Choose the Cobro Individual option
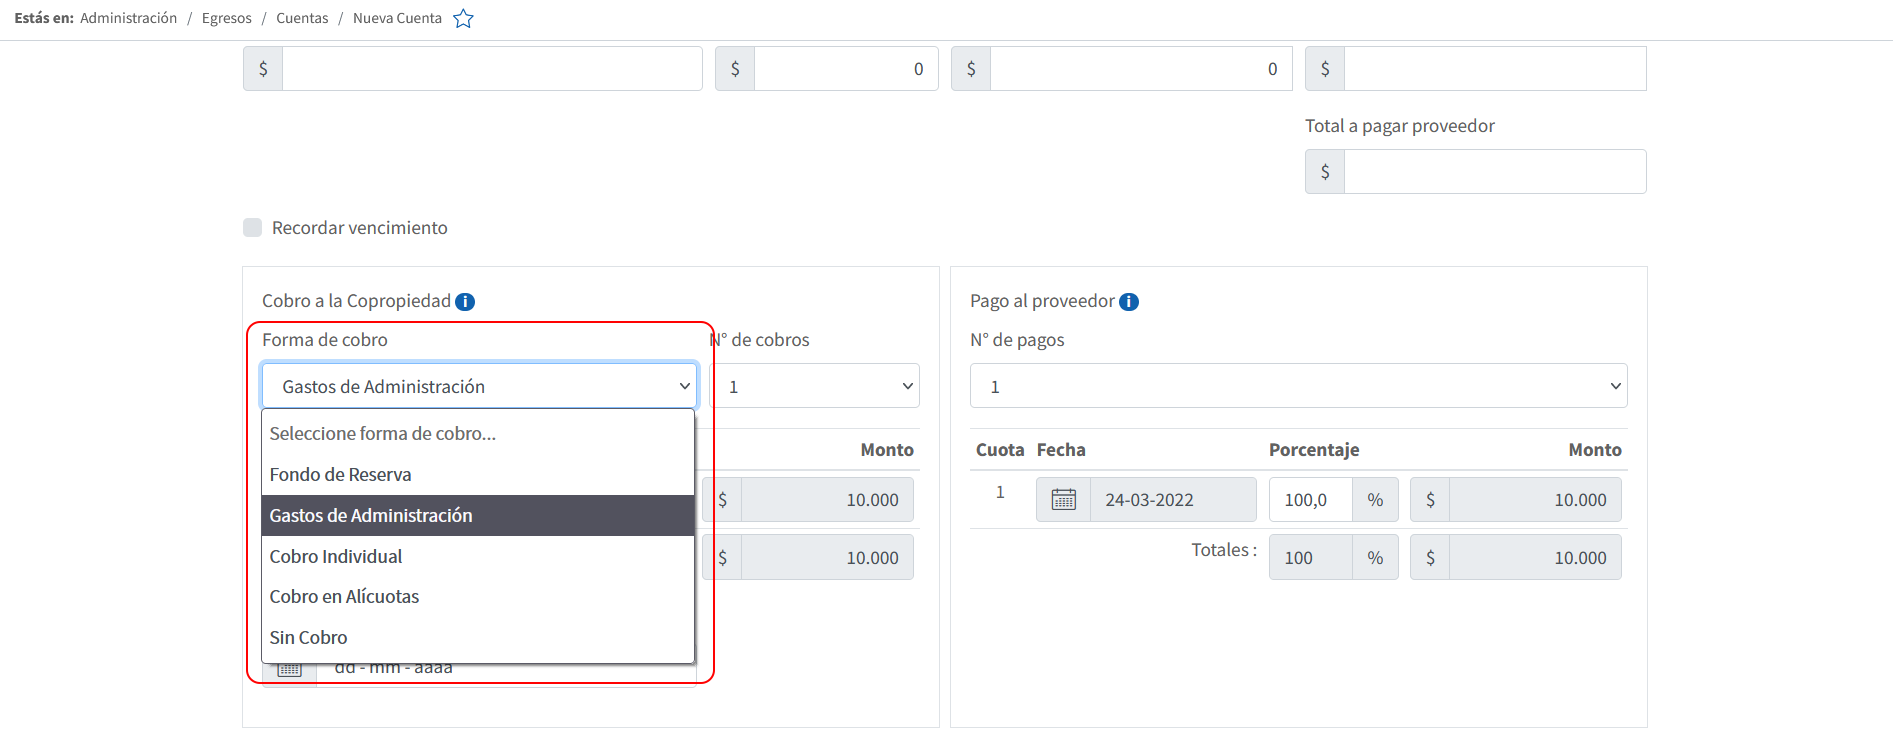 tap(478, 556)
